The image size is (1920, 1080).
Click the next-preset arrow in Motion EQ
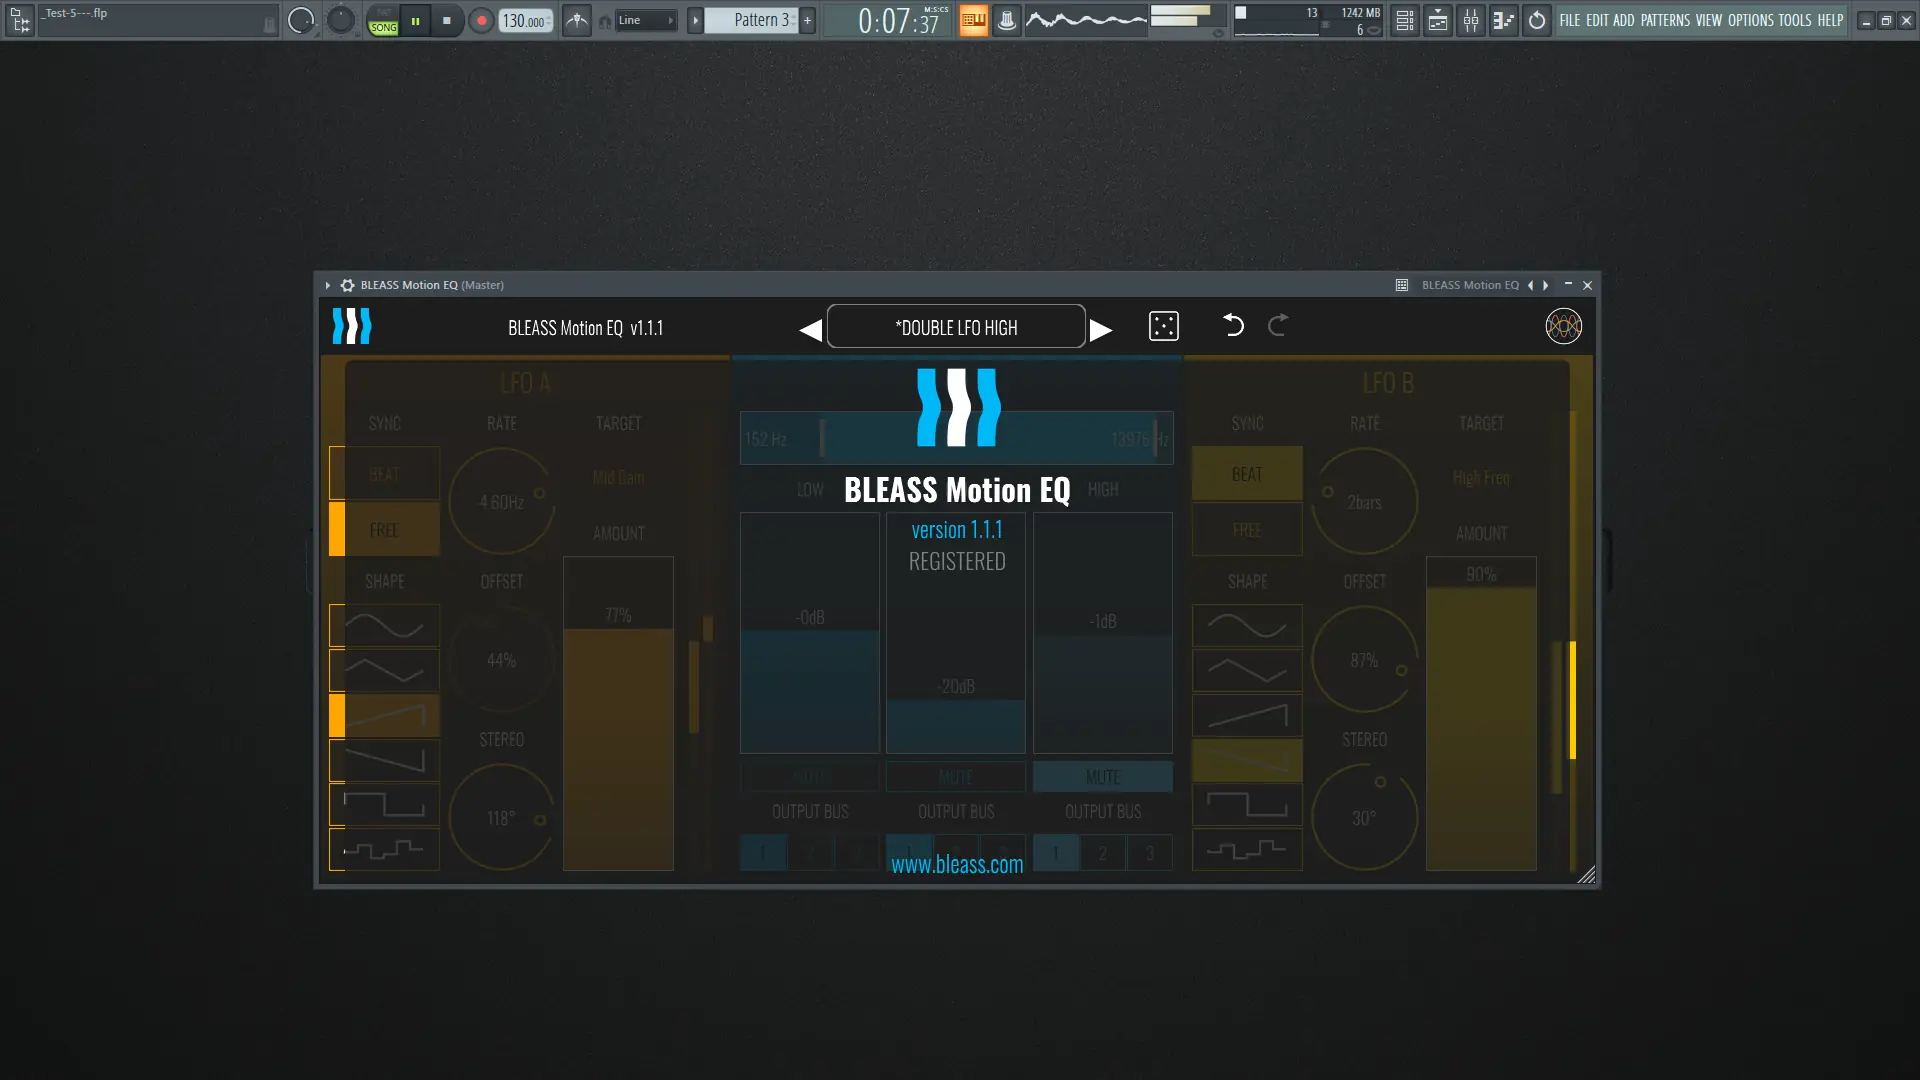point(1101,326)
